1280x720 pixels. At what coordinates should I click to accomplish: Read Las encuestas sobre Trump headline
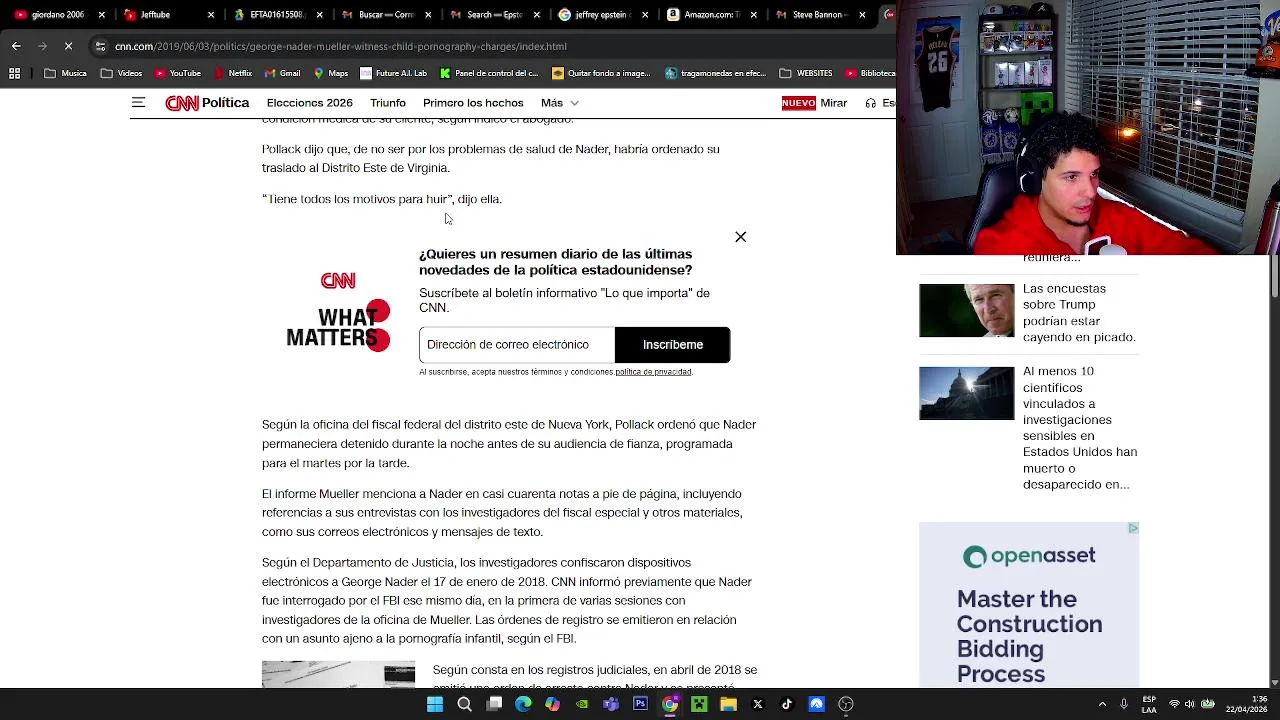point(1079,312)
